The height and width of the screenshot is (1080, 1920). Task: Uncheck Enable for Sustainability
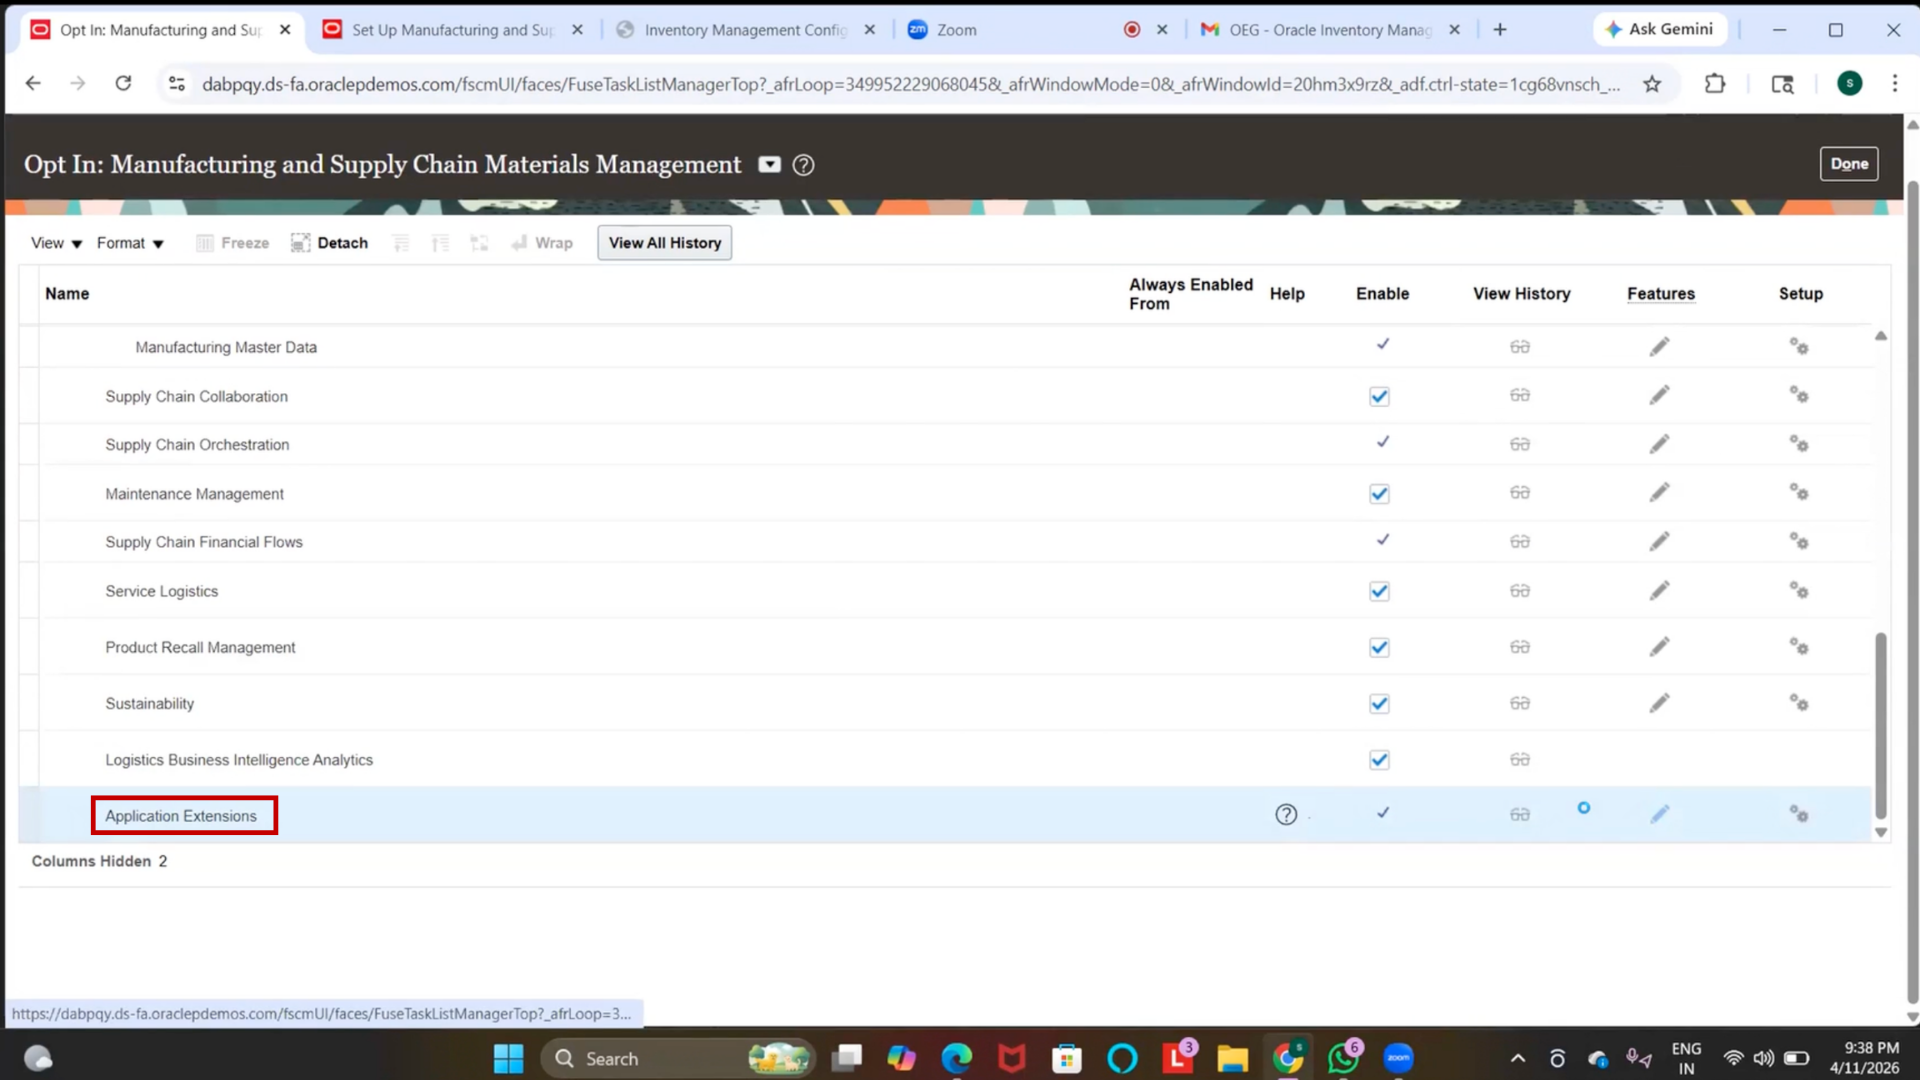click(1379, 704)
